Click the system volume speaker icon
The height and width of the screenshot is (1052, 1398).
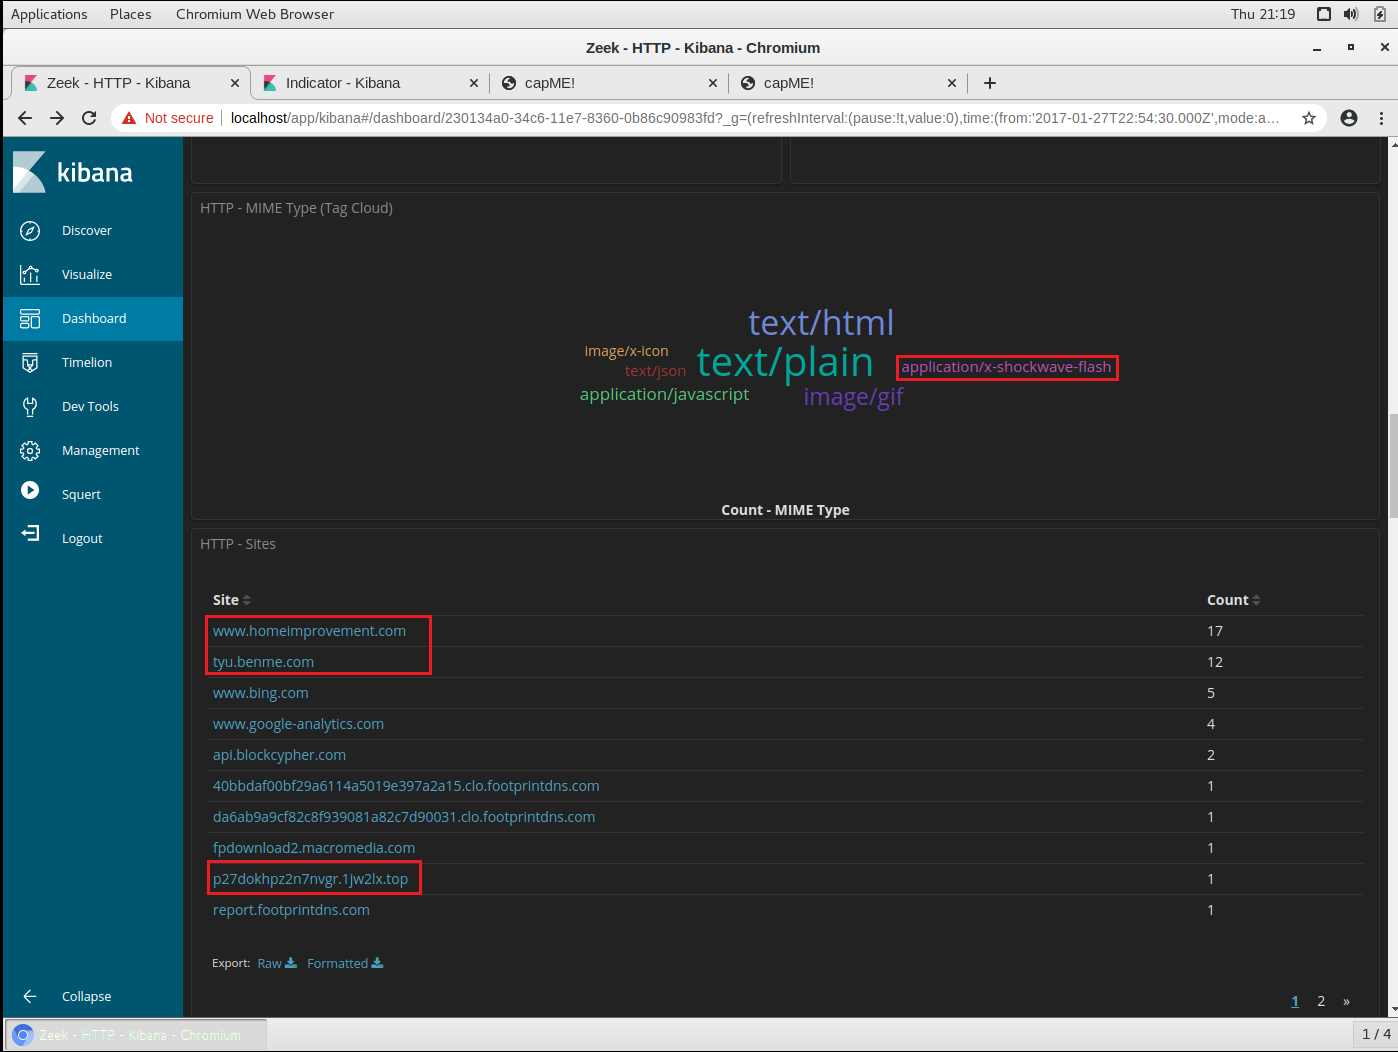click(x=1351, y=14)
